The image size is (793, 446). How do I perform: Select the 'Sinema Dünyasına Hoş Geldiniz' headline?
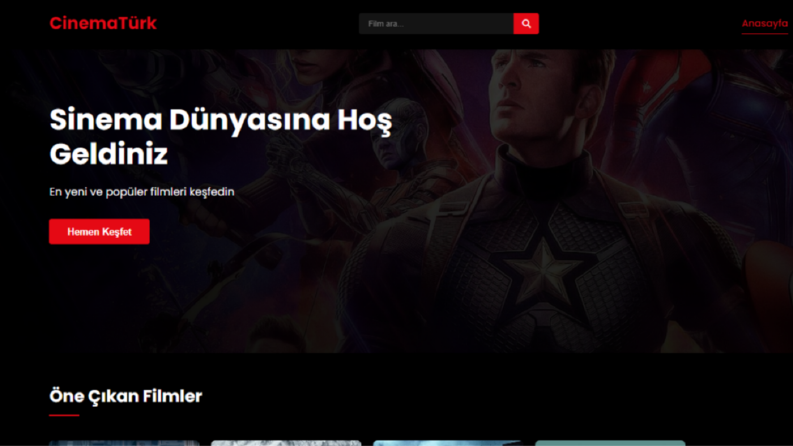point(221,137)
